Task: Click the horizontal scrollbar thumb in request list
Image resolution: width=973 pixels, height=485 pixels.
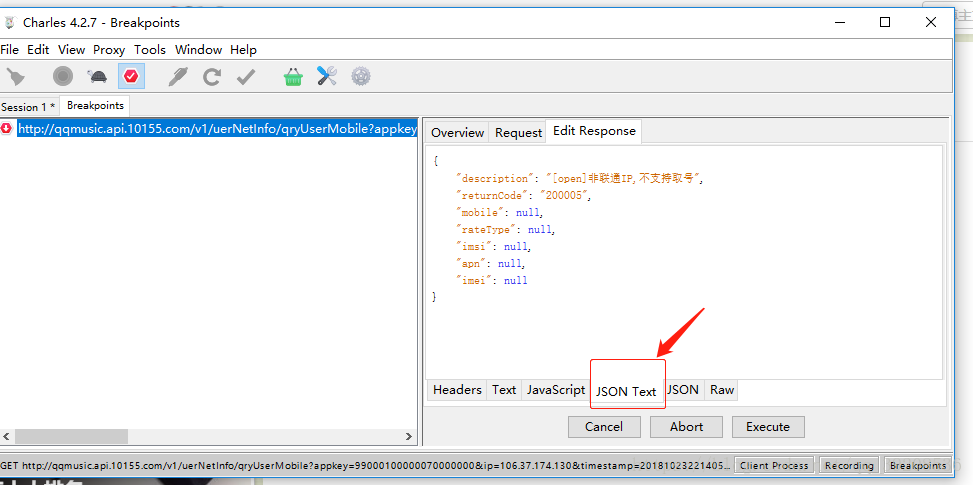Action: pyautogui.click(x=71, y=436)
